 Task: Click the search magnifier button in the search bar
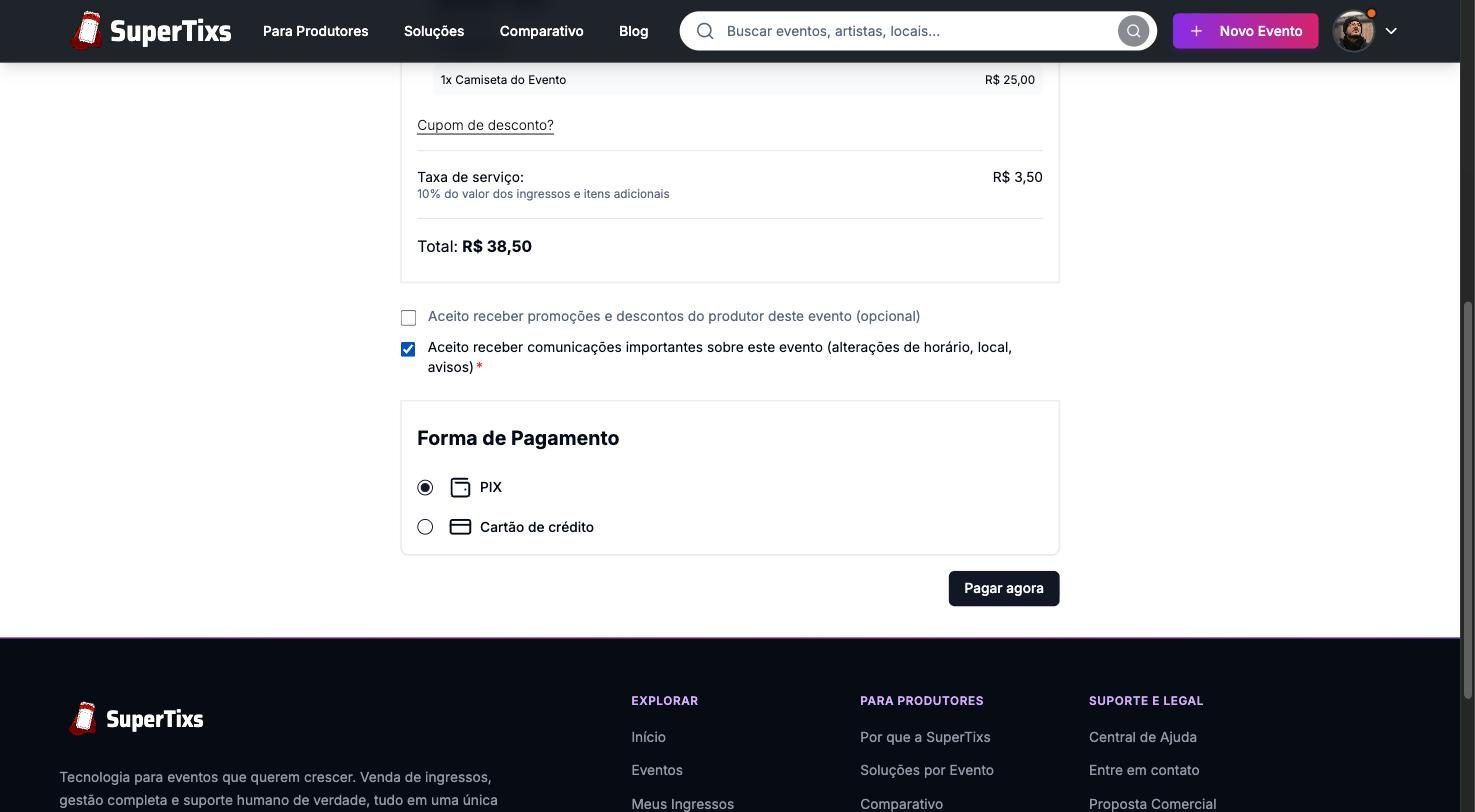[1133, 31]
